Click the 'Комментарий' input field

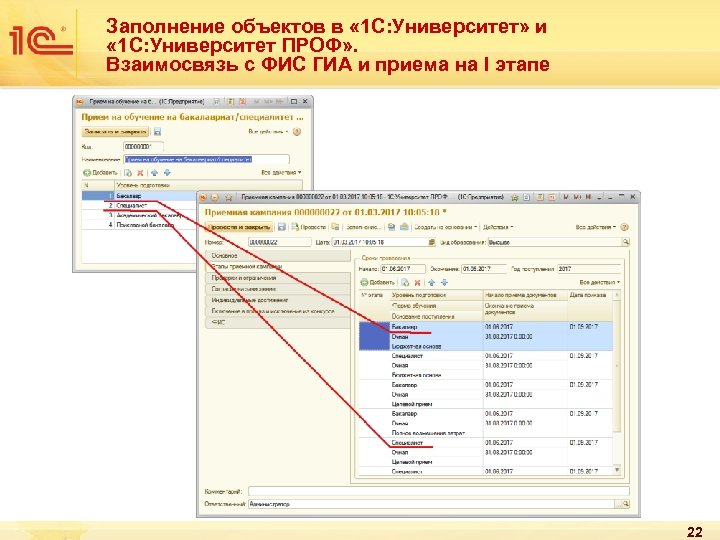tap(439, 491)
